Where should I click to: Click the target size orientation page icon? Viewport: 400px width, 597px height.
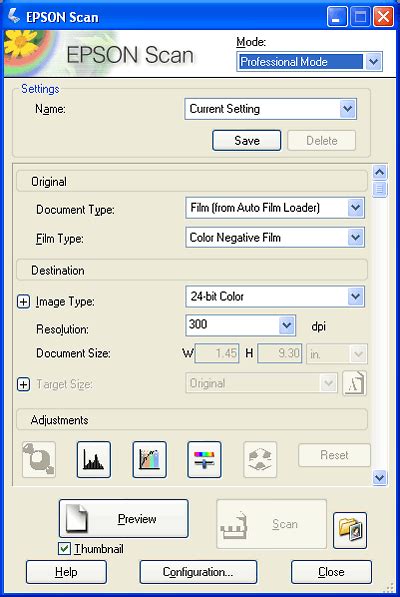[x=354, y=383]
